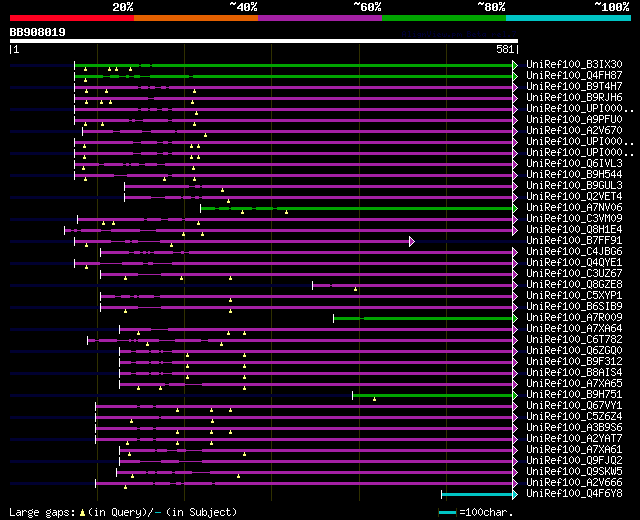Click the green B9H751 alignment bar
The image size is (640, 520).
[433, 396]
